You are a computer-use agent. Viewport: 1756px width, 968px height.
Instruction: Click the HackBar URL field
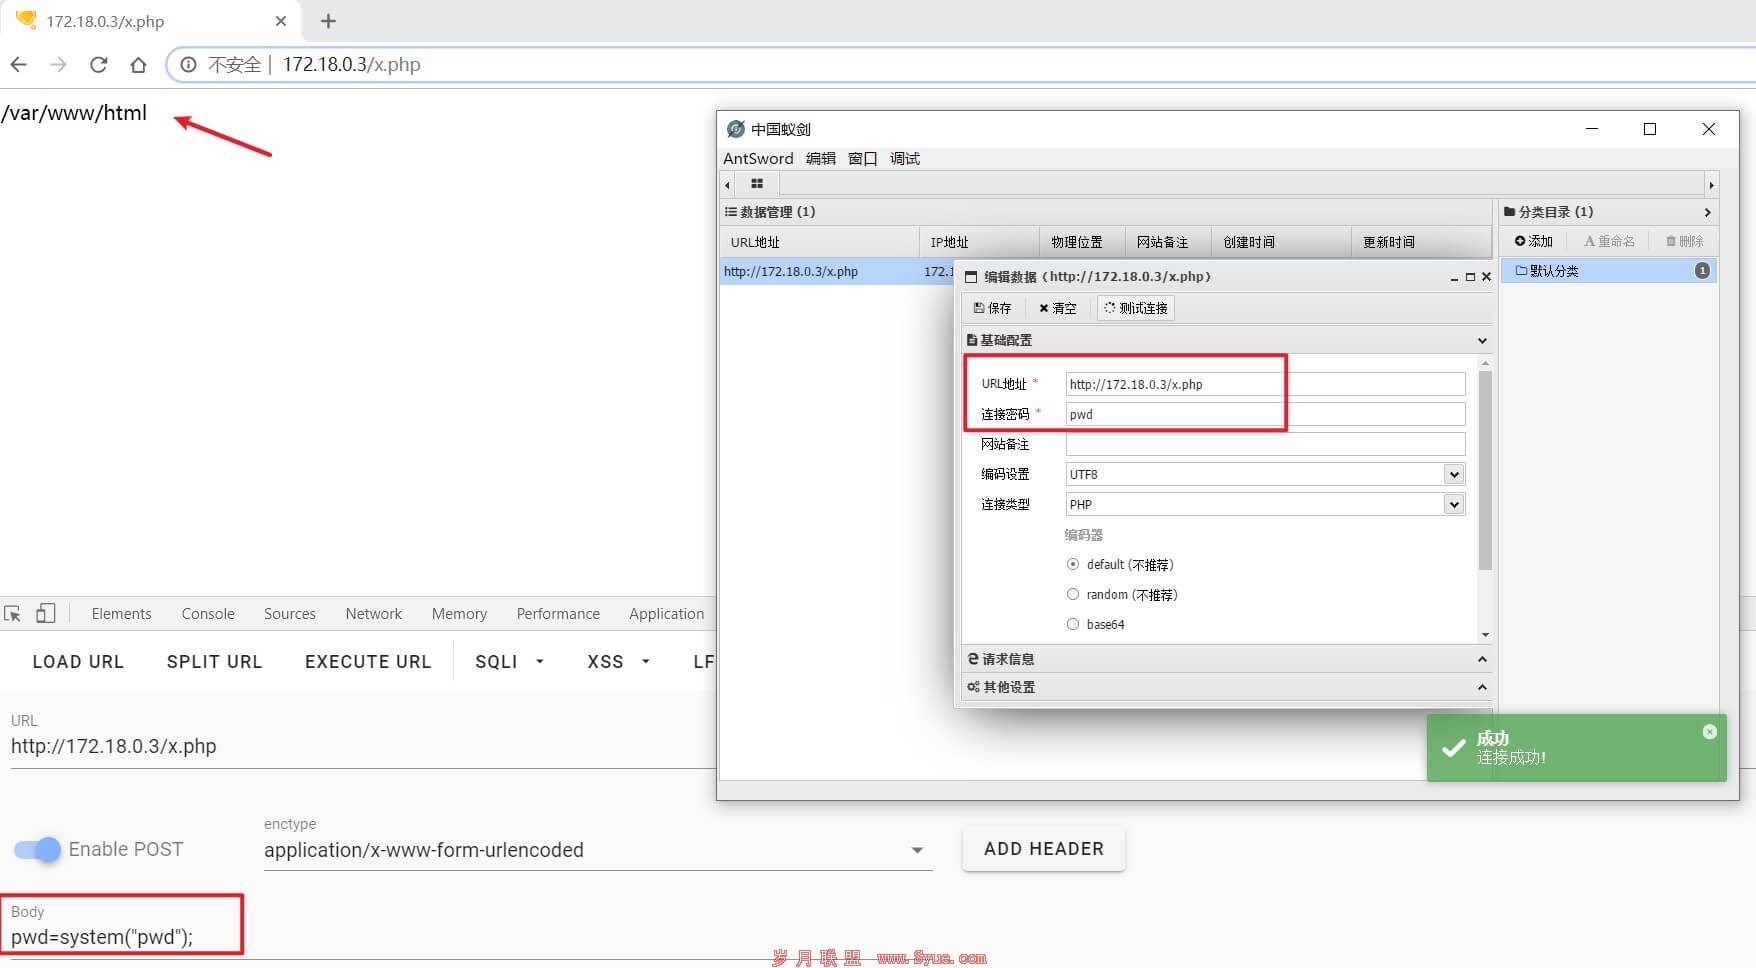(x=362, y=747)
